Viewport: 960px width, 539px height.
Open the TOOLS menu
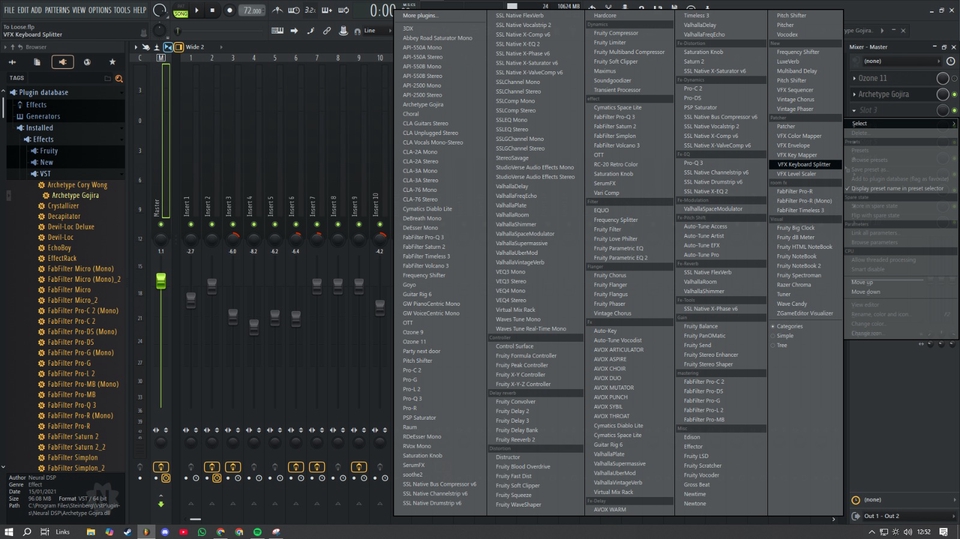[x=122, y=10]
